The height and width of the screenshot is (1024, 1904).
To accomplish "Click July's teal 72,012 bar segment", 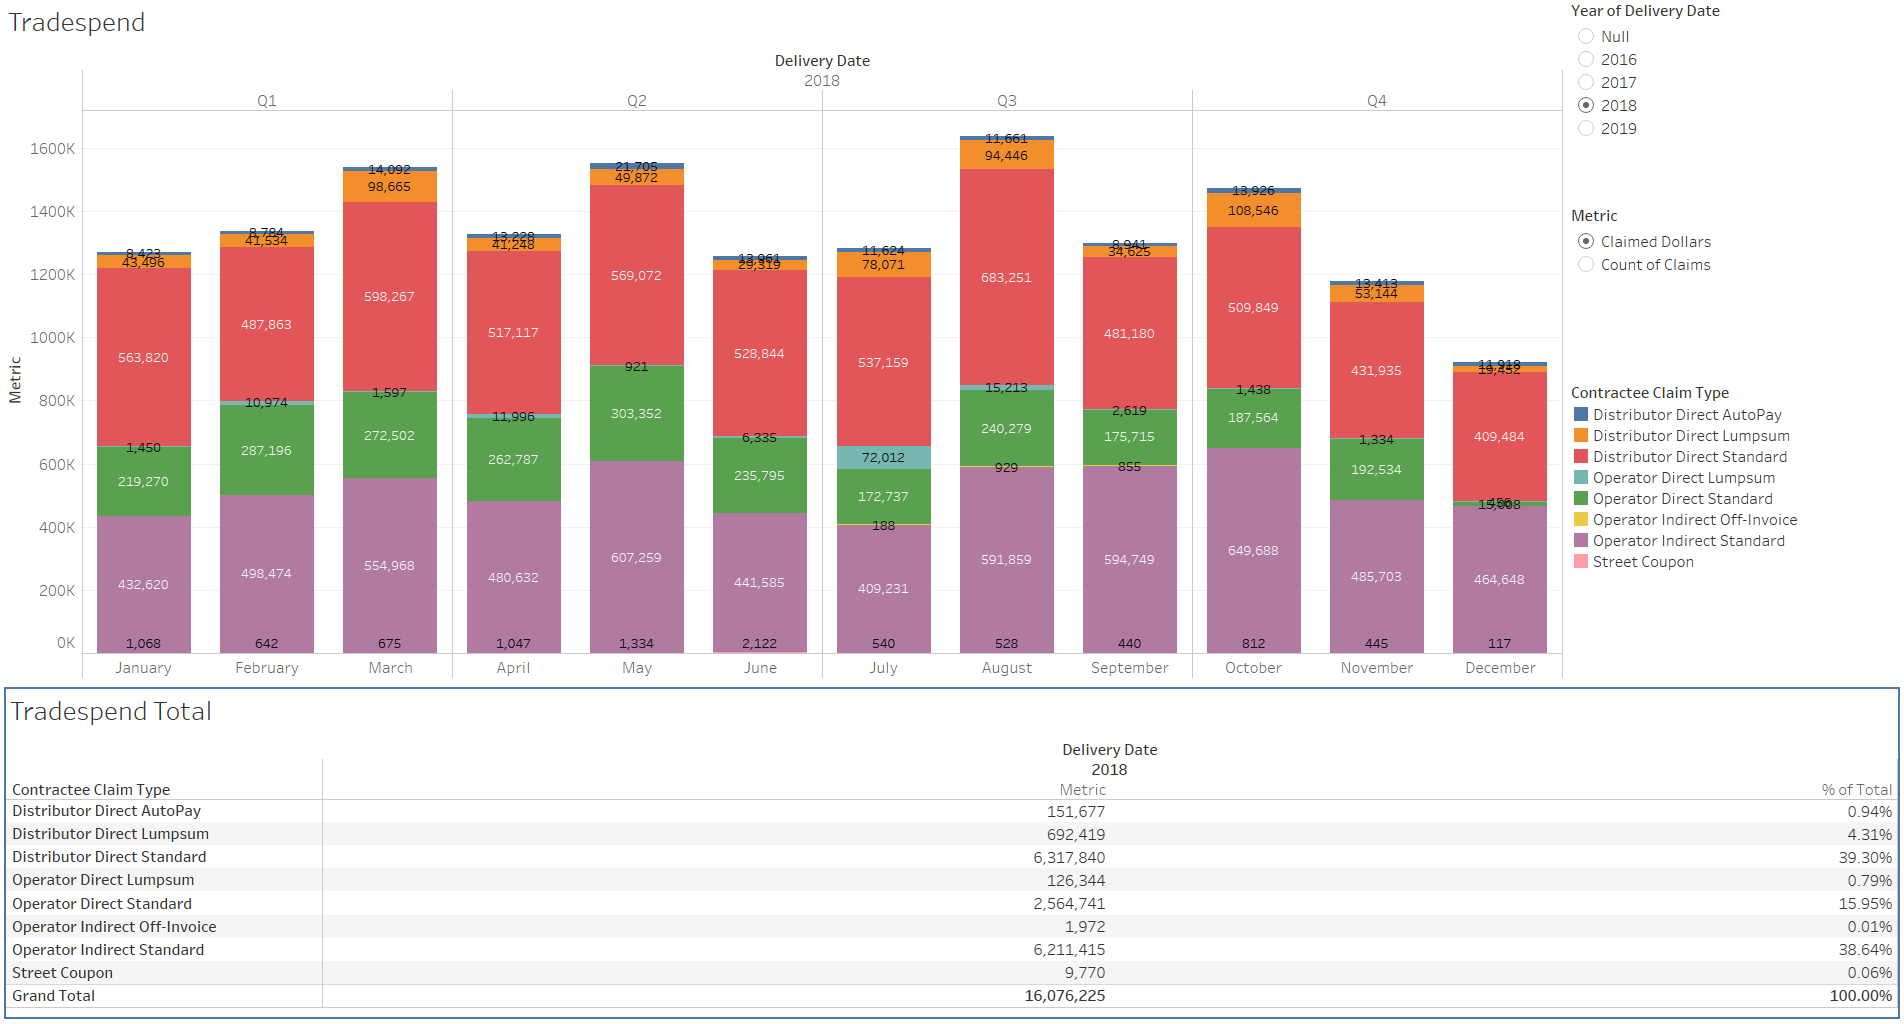I will (884, 457).
